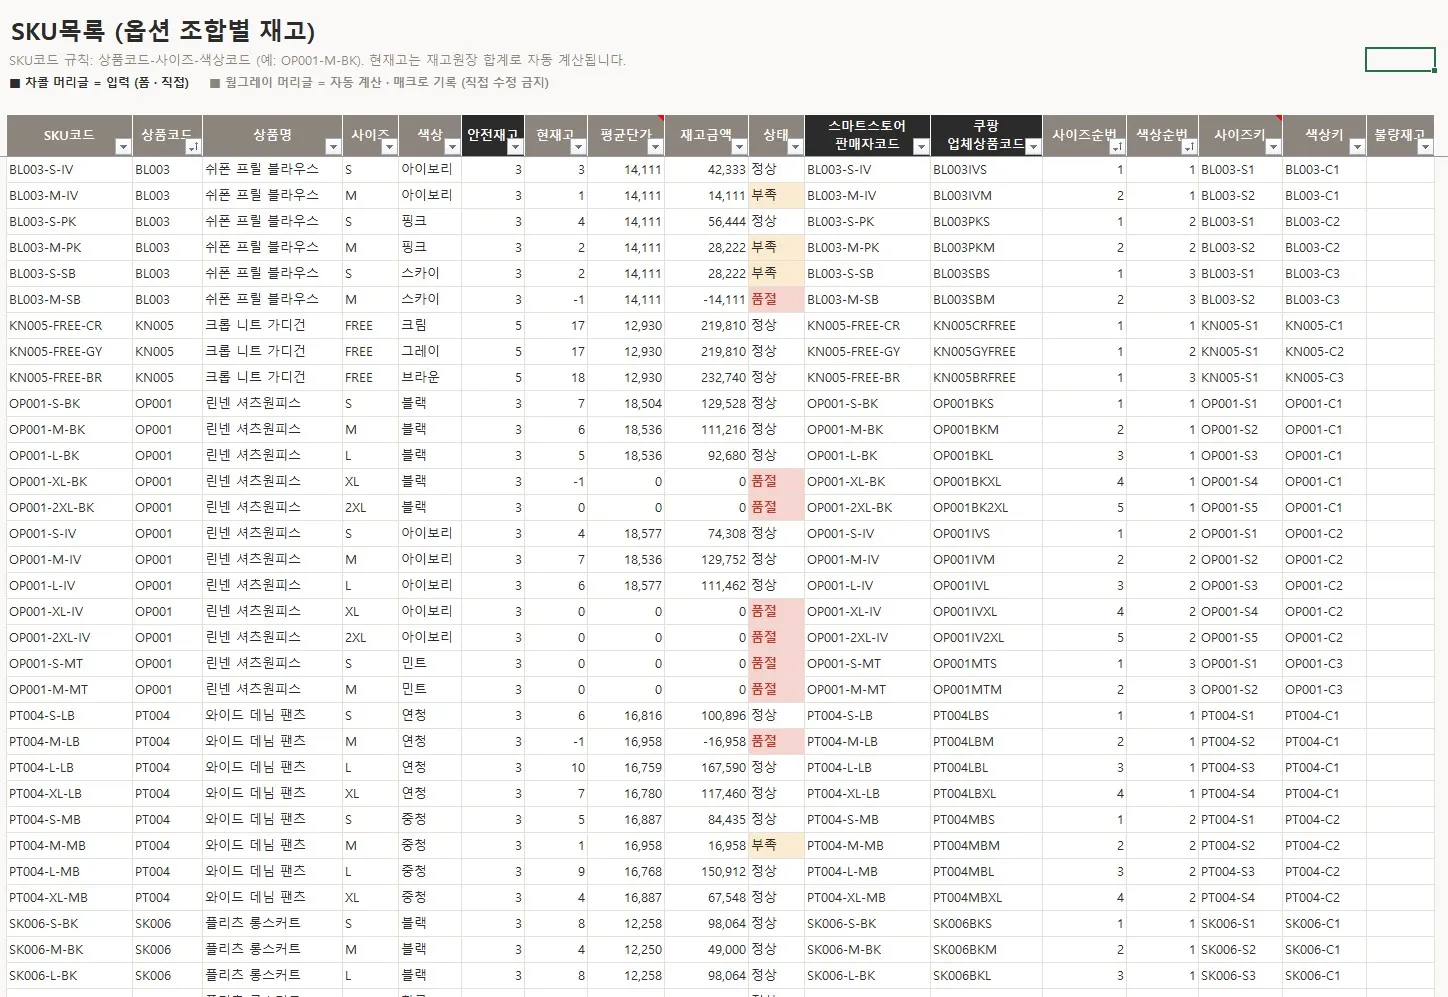
Task: Select cell BL003-S-IV in SKU코드 column
Action: click(70, 170)
